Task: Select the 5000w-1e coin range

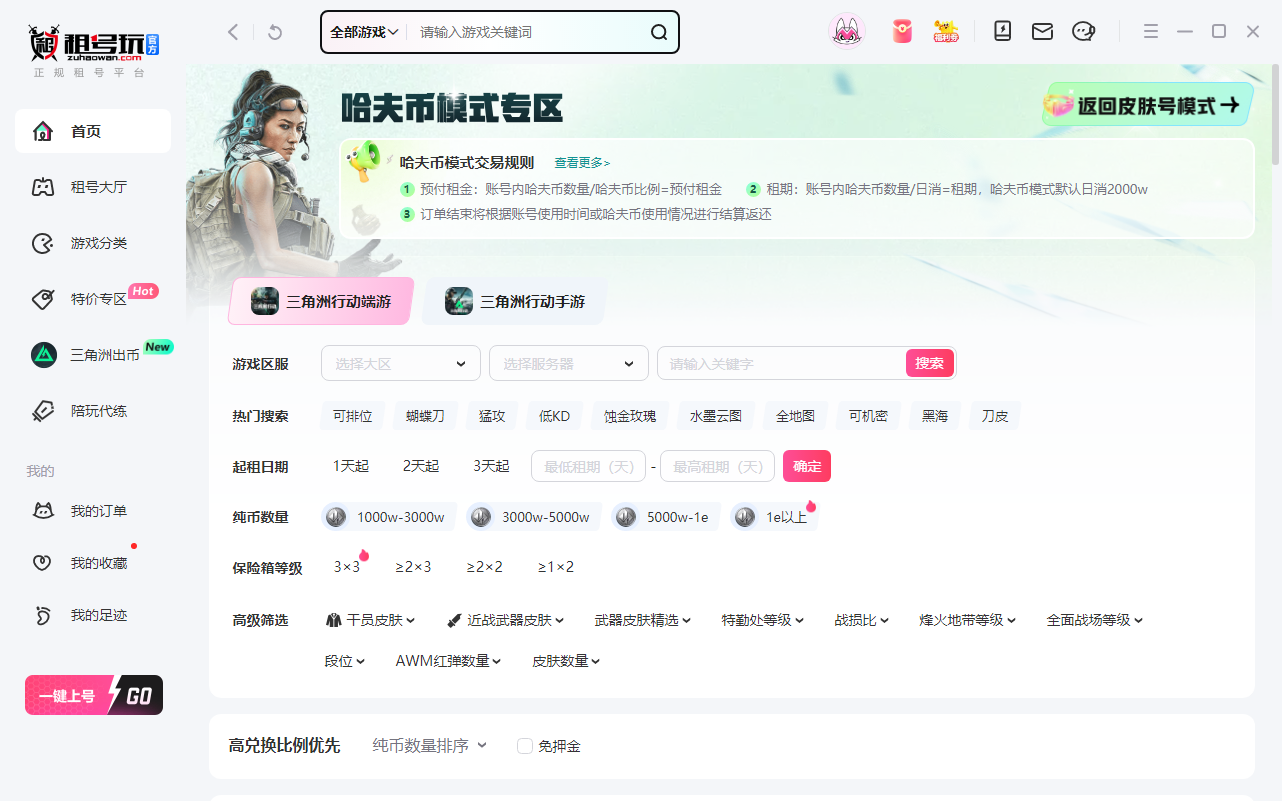Action: click(x=666, y=517)
